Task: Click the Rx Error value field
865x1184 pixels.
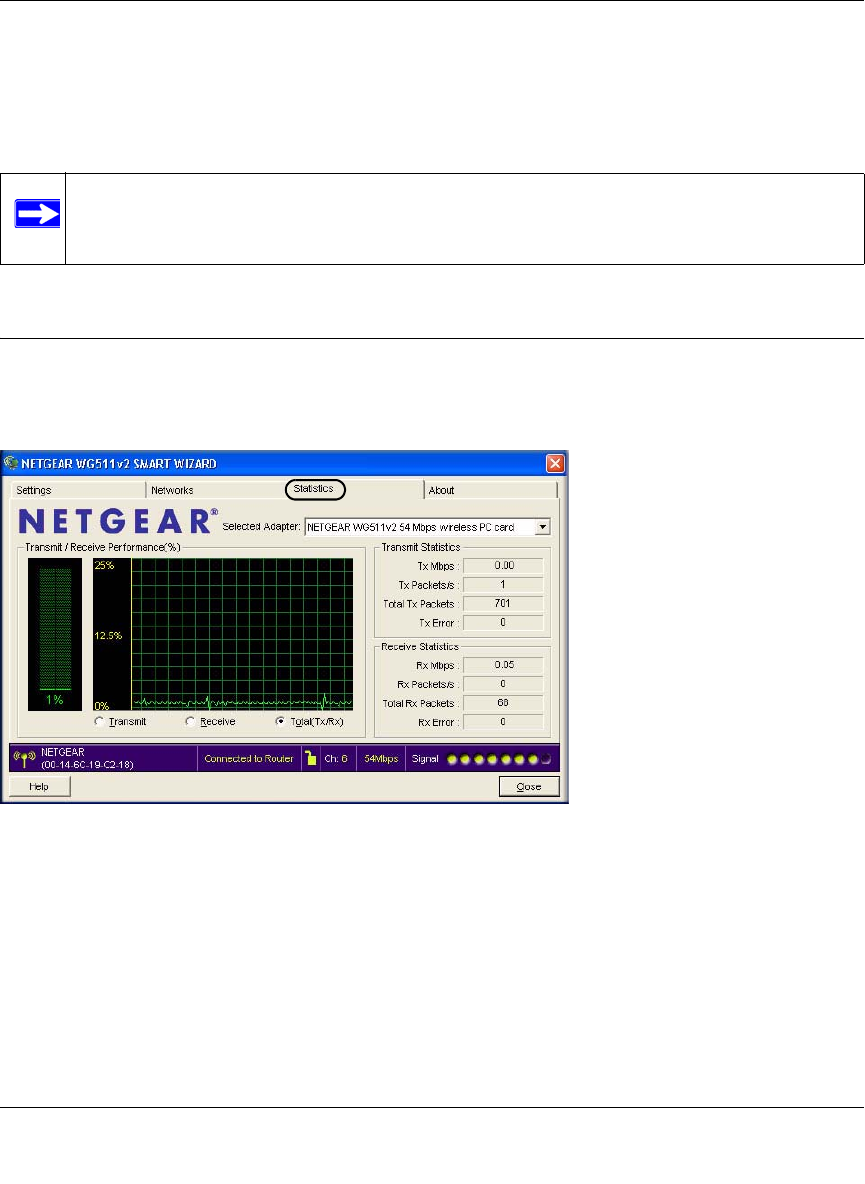Action: pyautogui.click(x=503, y=722)
